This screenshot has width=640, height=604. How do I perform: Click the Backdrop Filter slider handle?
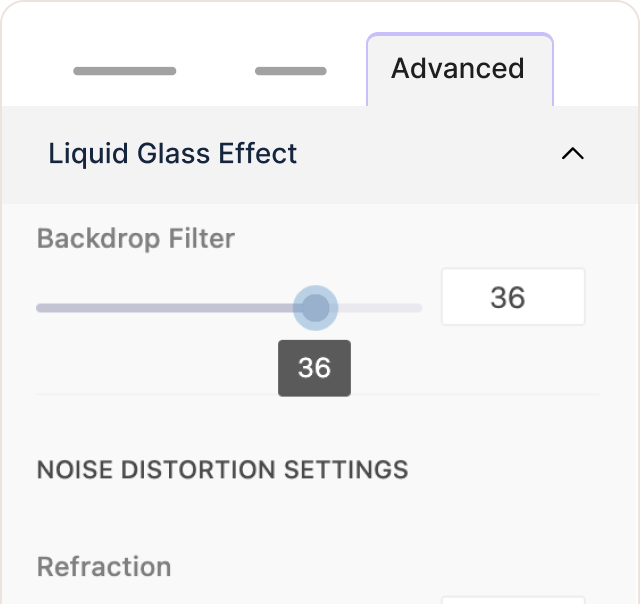(x=315, y=308)
